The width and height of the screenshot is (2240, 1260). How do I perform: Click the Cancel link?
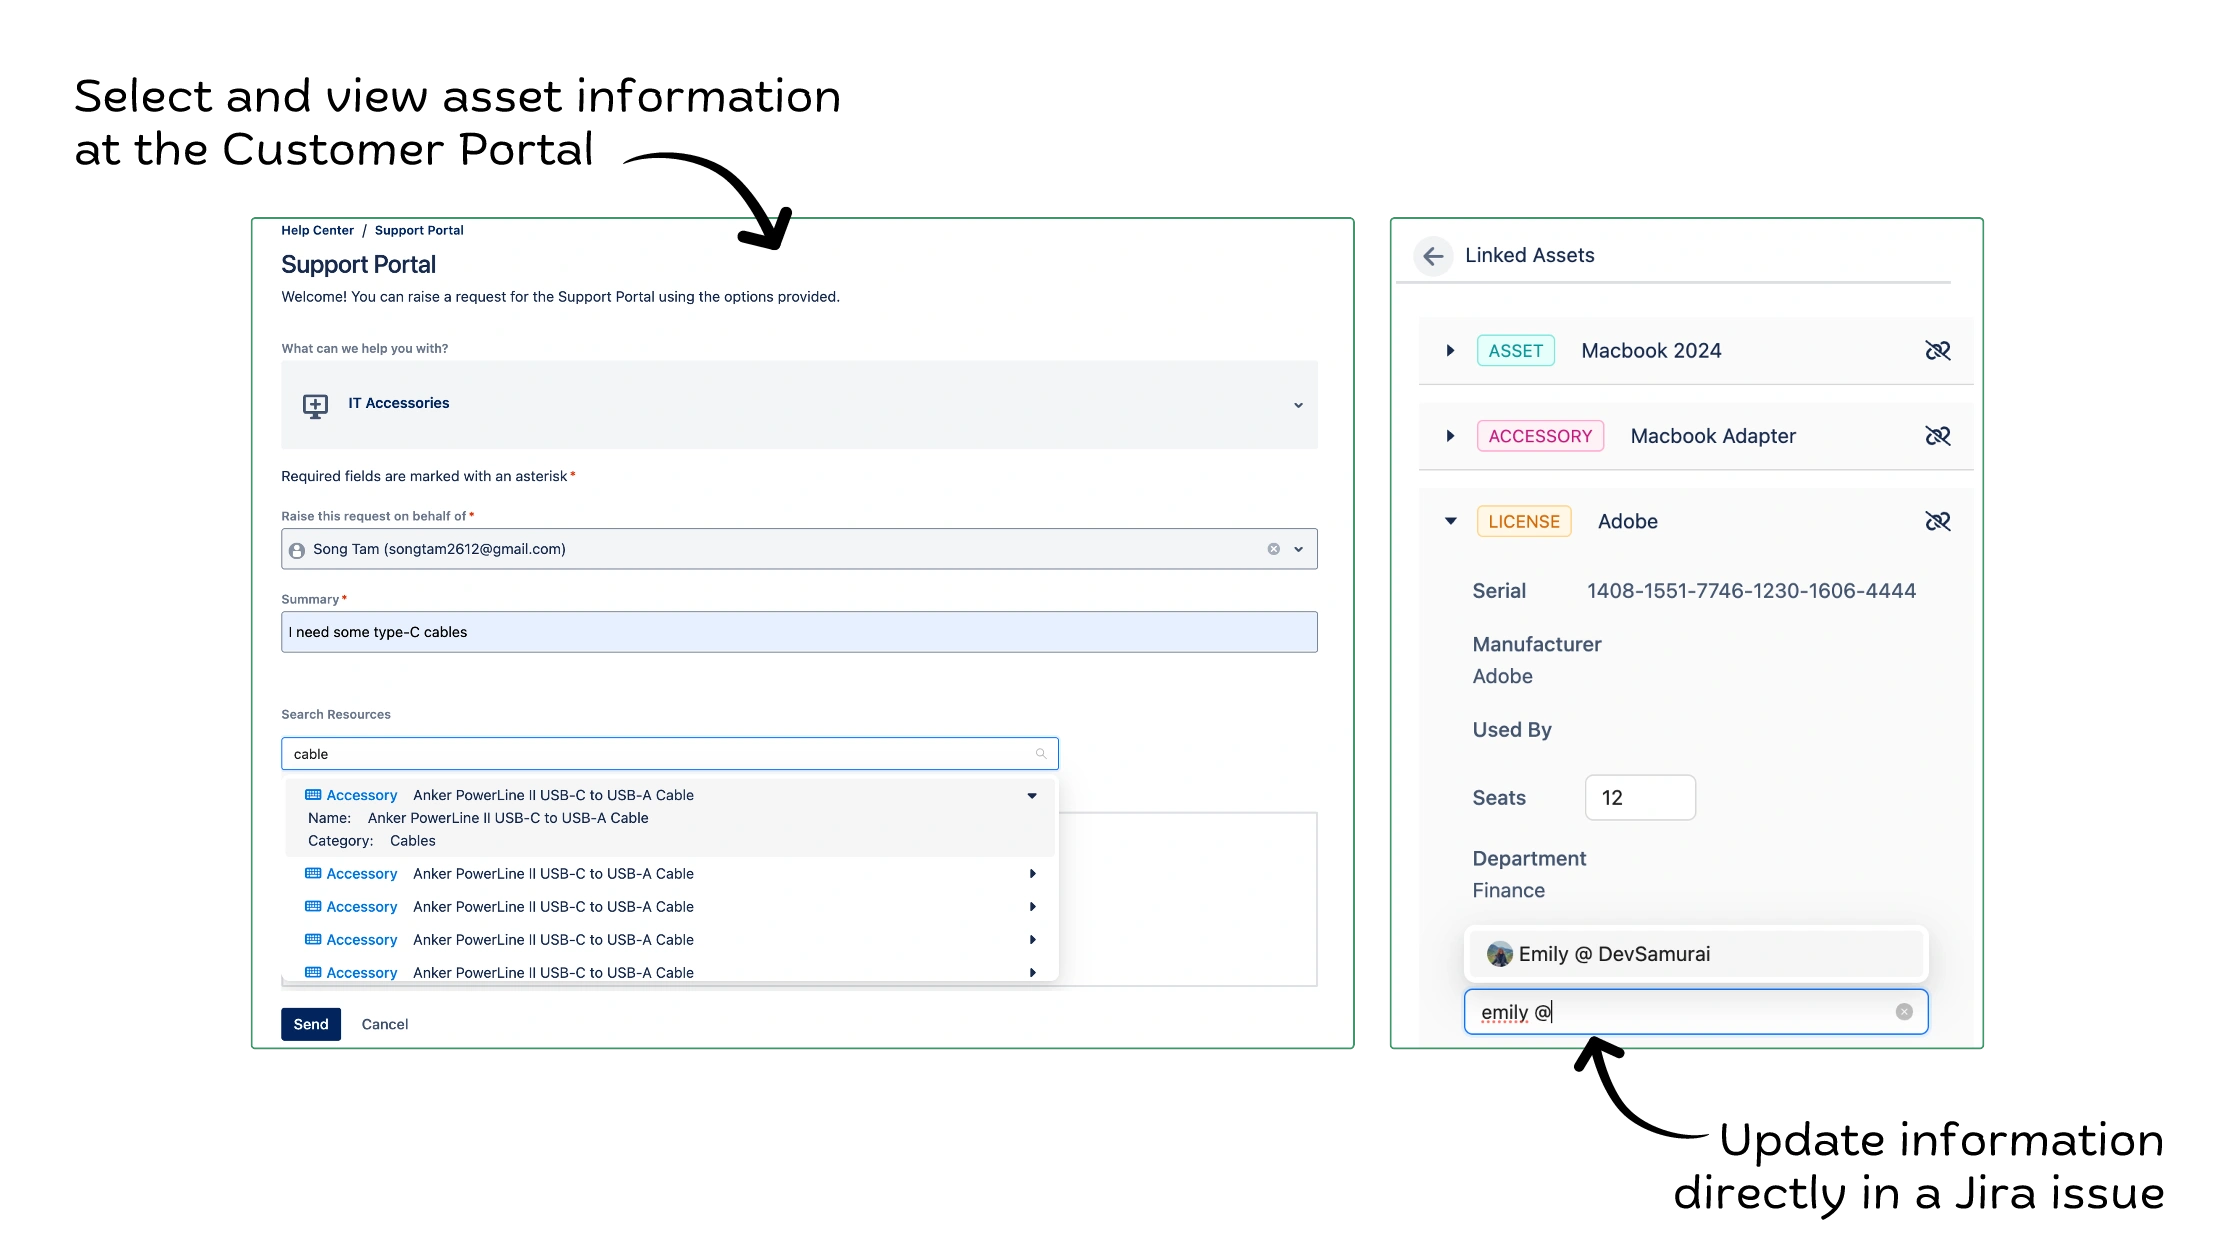pyautogui.click(x=384, y=1024)
